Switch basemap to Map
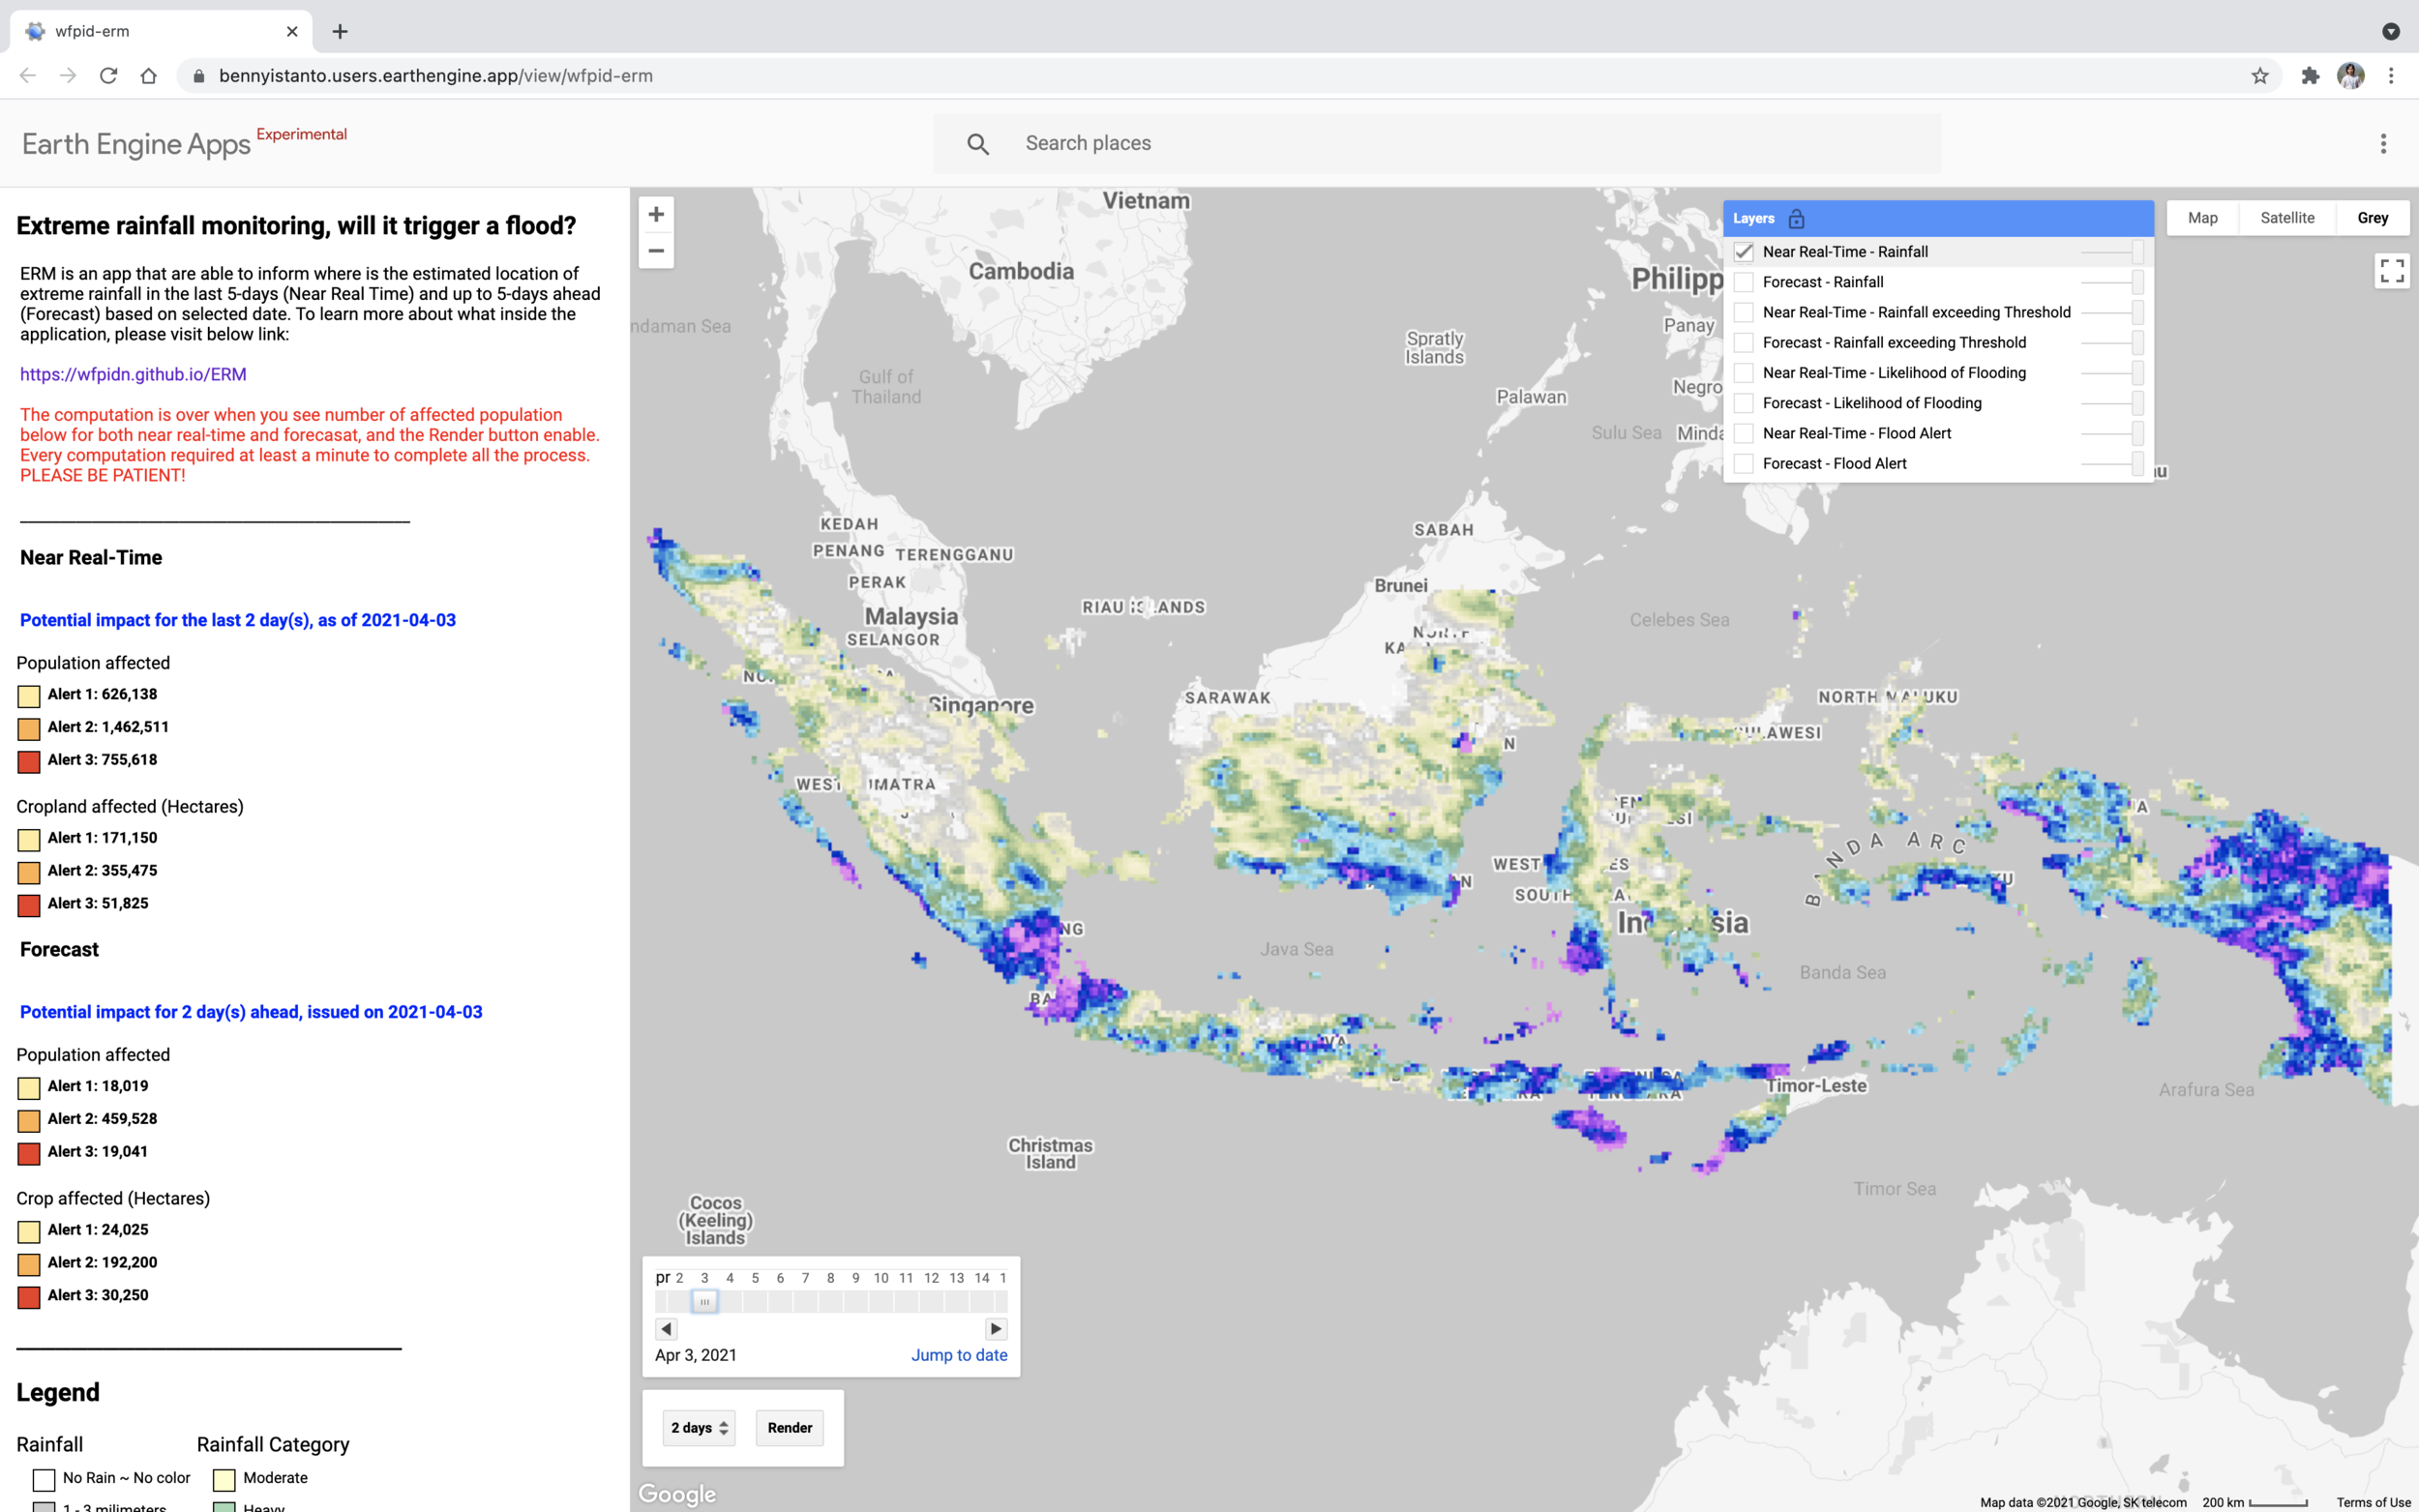 [x=2202, y=218]
